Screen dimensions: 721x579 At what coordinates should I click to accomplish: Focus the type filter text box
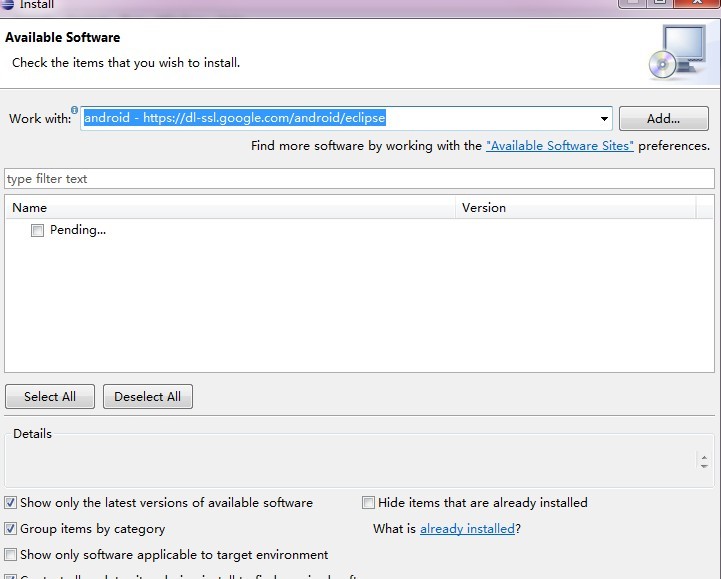pyautogui.click(x=359, y=179)
